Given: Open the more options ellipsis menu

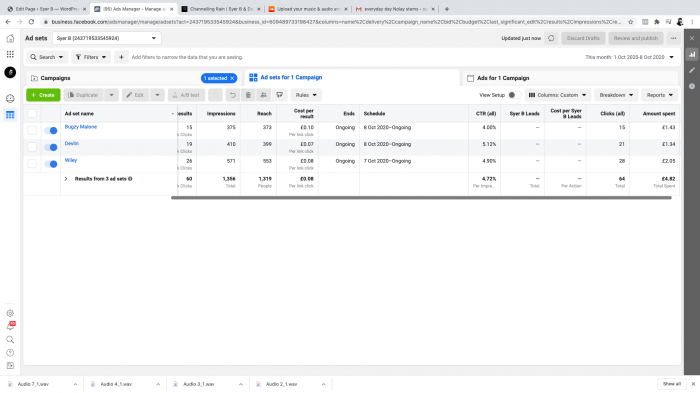Looking at the screenshot, I should (673, 38).
